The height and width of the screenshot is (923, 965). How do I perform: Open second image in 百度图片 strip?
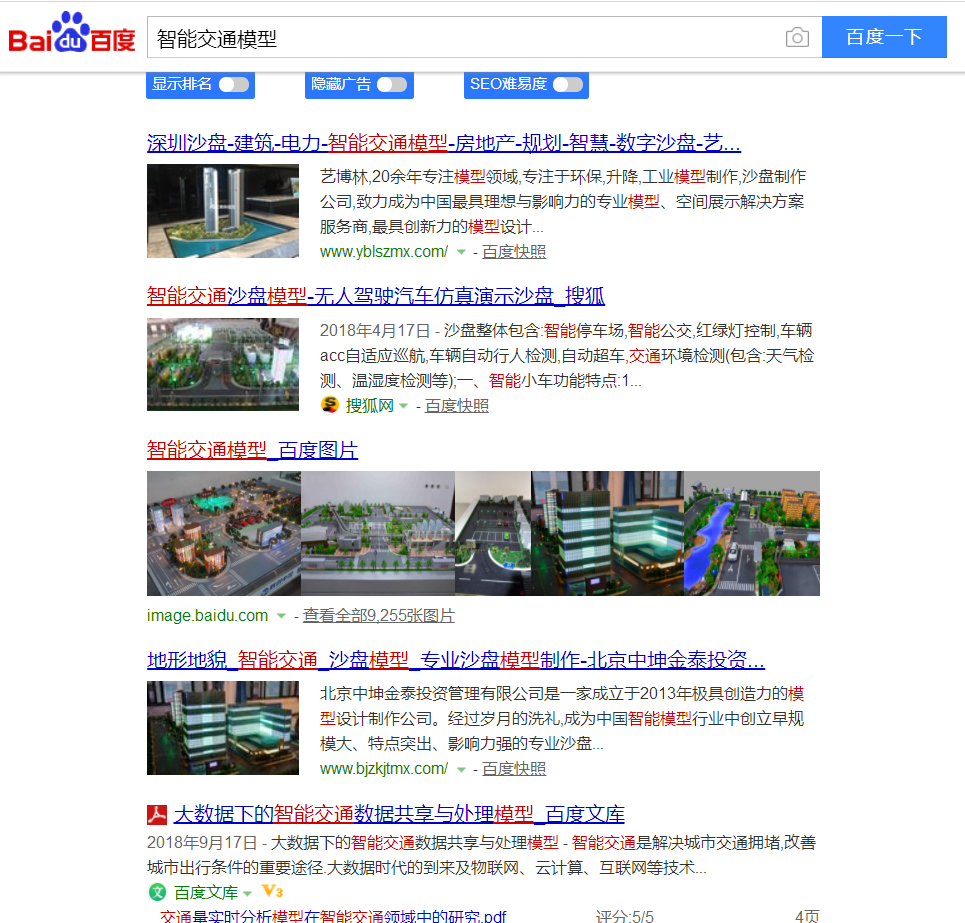(378, 533)
